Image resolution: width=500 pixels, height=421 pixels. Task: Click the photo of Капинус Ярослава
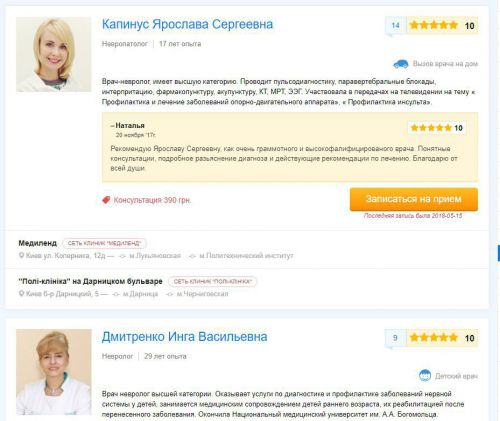pyautogui.click(x=54, y=54)
